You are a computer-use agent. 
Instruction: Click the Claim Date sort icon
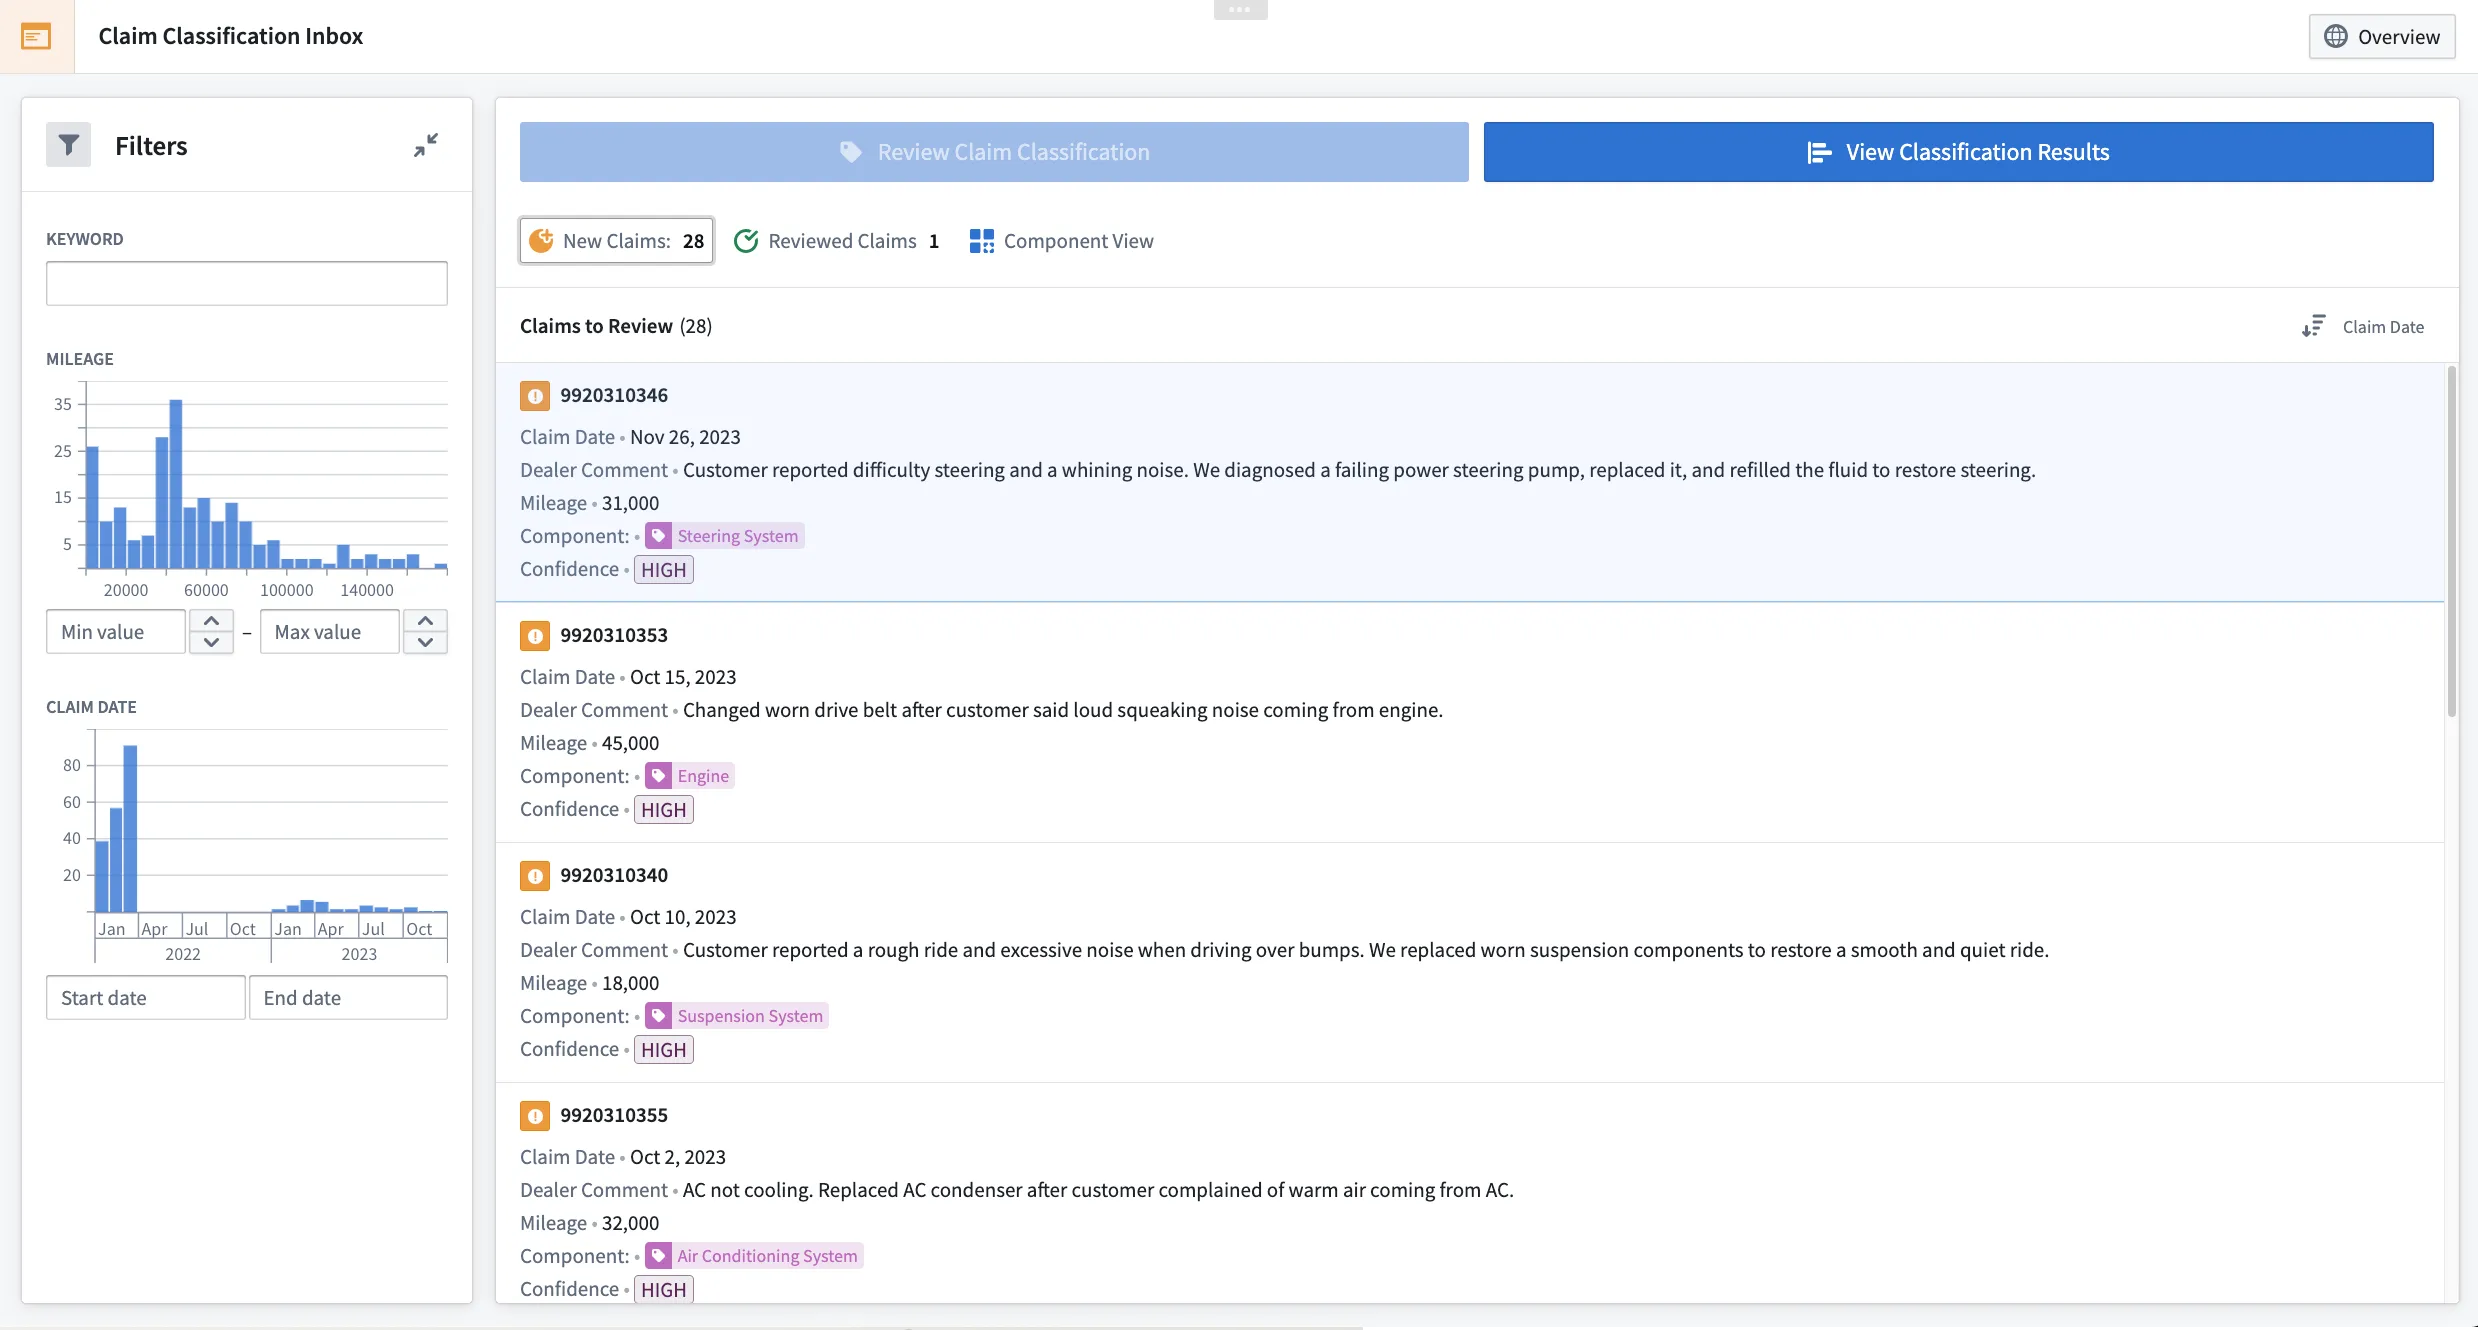tap(2313, 327)
